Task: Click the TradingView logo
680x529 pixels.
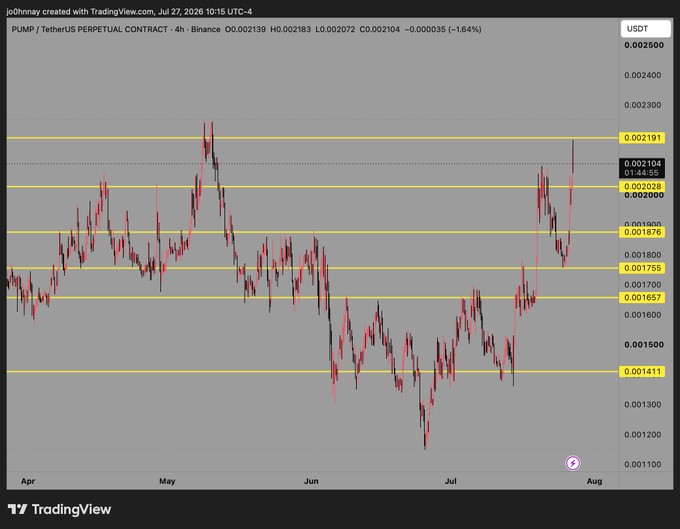Action: tap(59, 509)
